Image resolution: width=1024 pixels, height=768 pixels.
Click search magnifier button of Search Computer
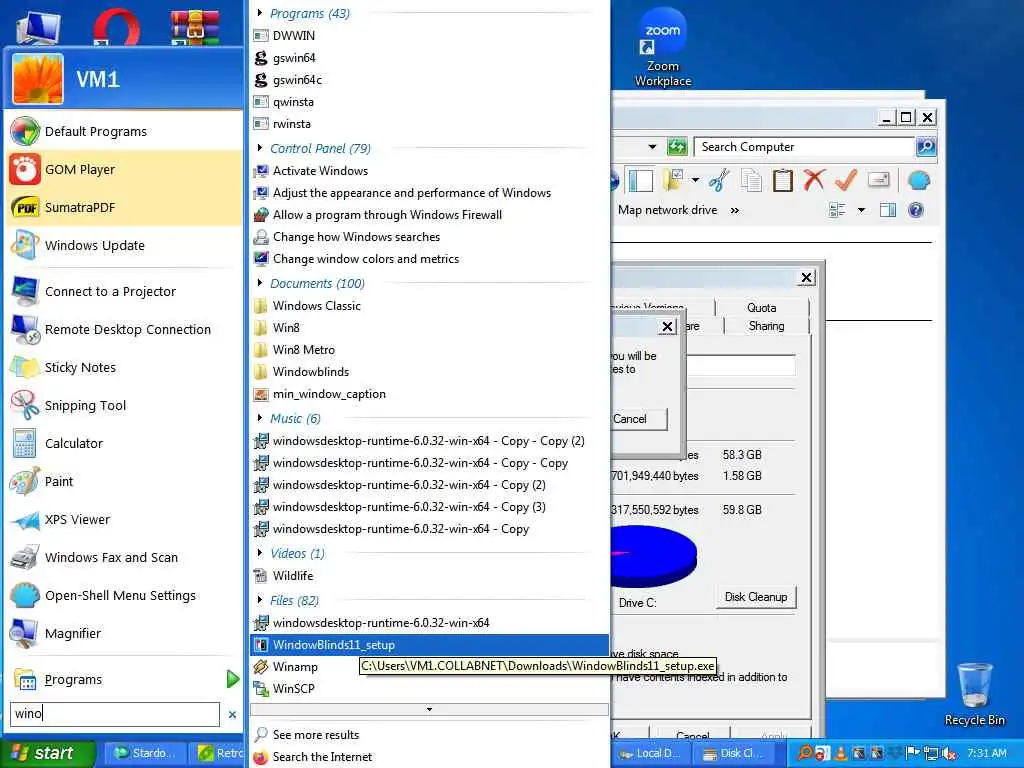(925, 147)
